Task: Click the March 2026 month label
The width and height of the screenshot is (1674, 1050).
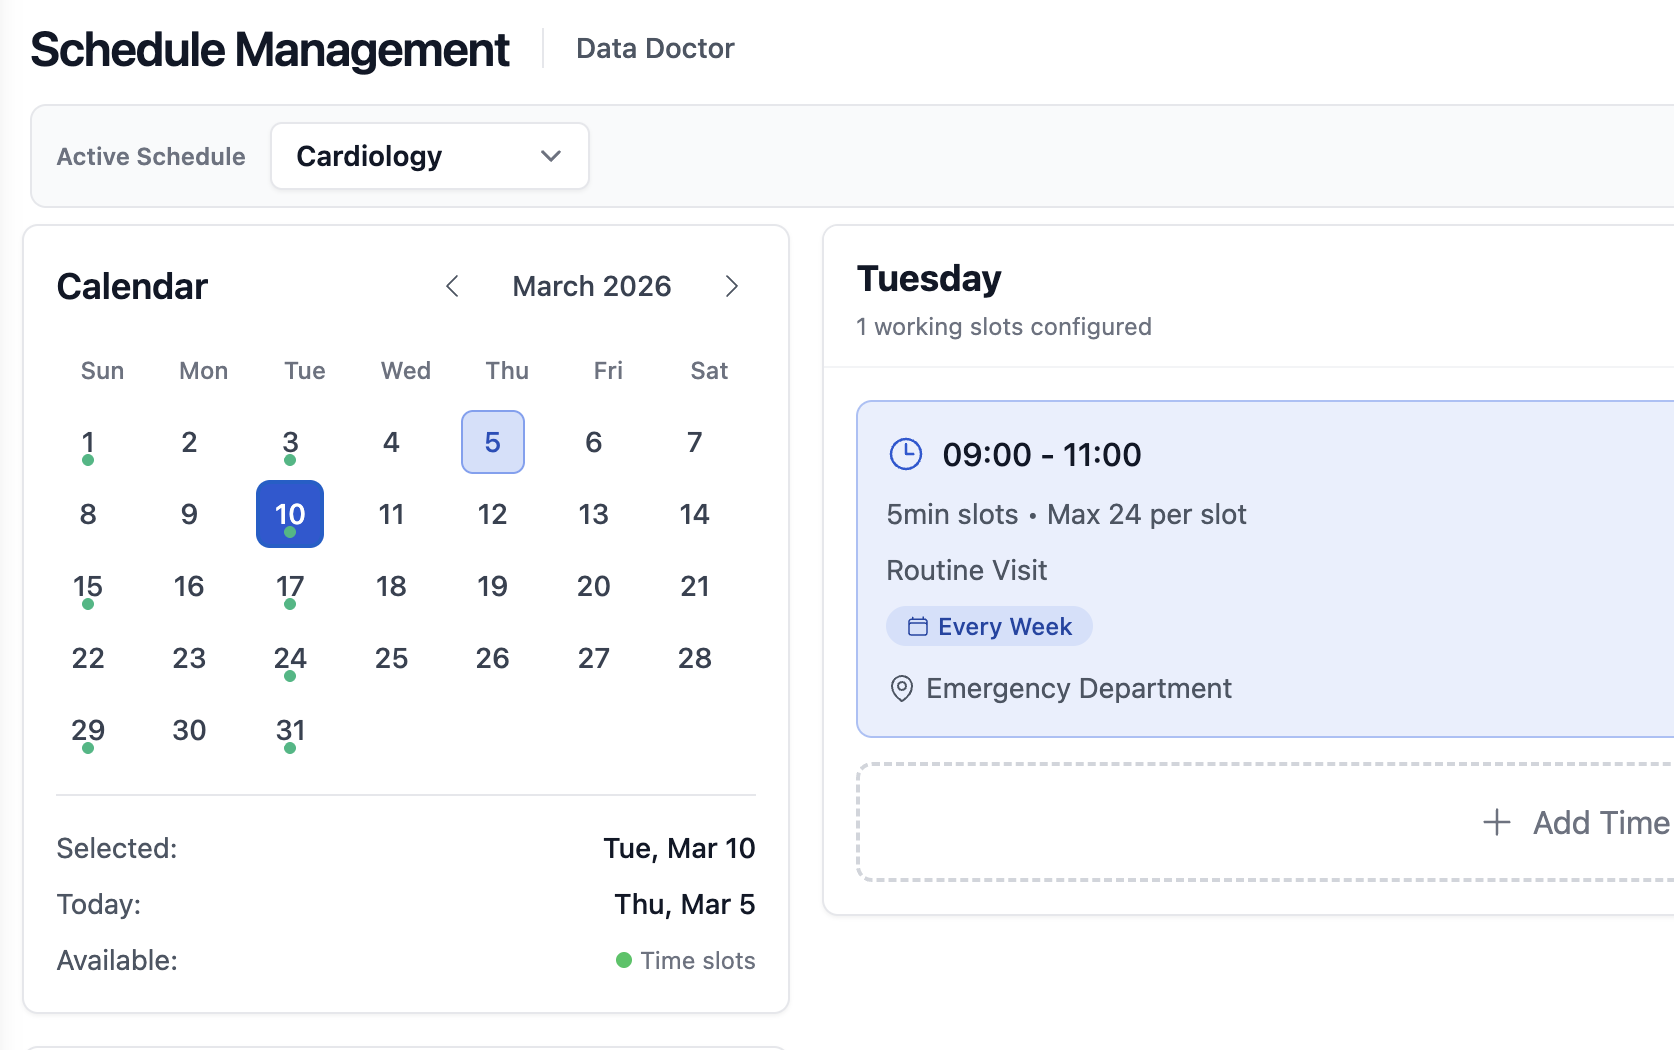Action: [x=591, y=287]
